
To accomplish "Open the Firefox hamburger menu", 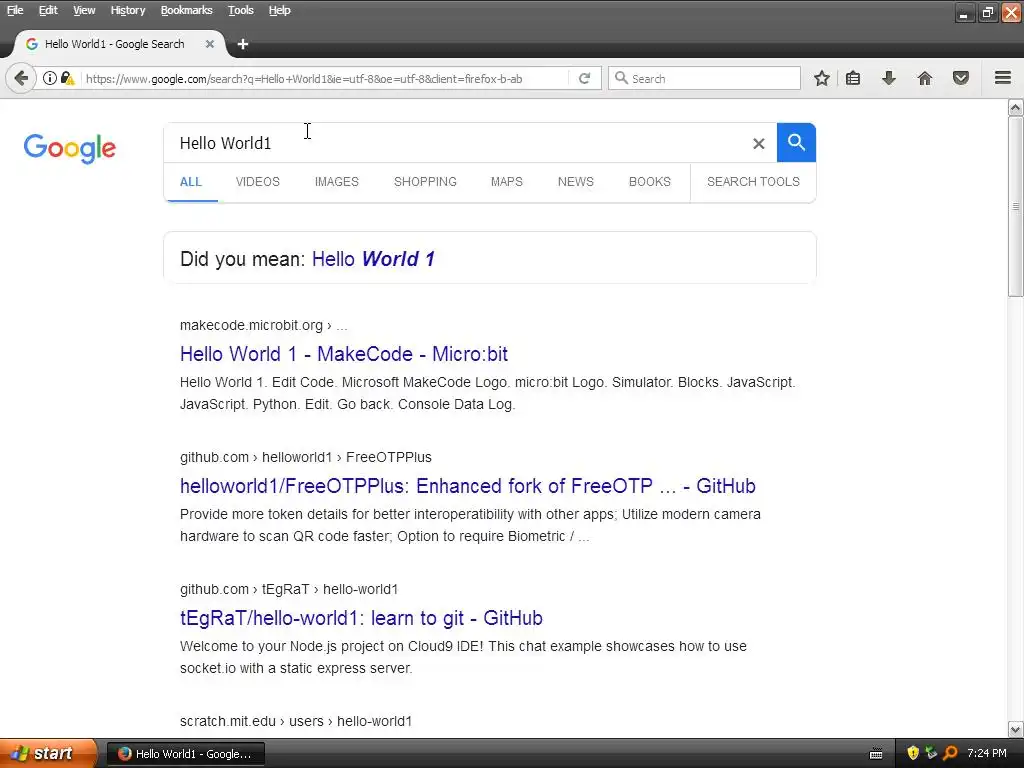I will point(1003,78).
